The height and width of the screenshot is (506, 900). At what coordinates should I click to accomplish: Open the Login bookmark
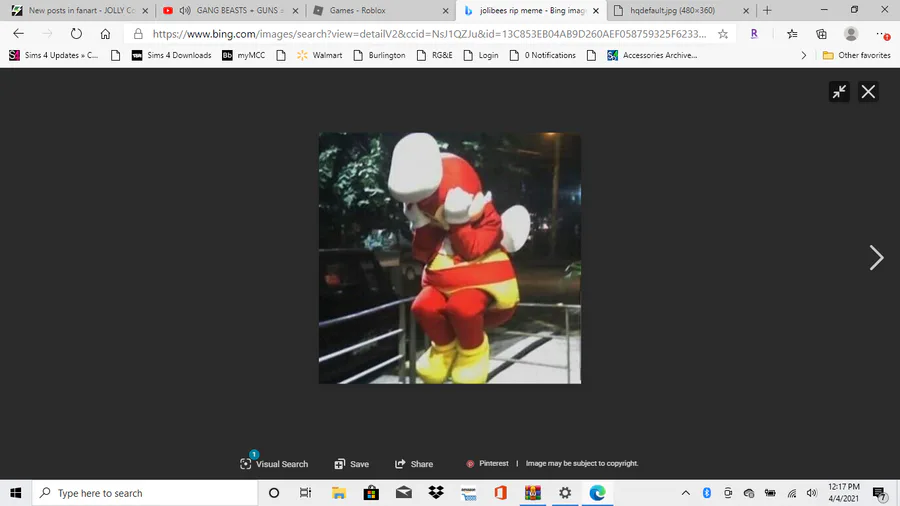481,55
